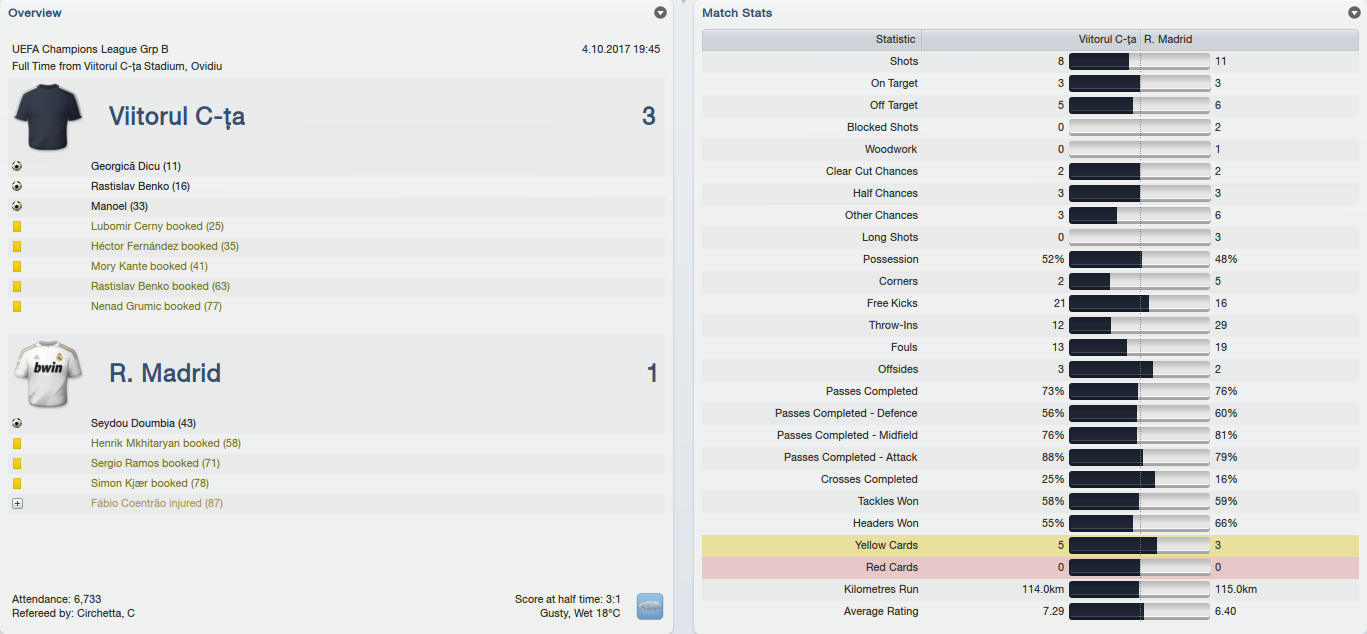Sort by the Statistic column header
The image size is (1367, 634).
(812, 40)
